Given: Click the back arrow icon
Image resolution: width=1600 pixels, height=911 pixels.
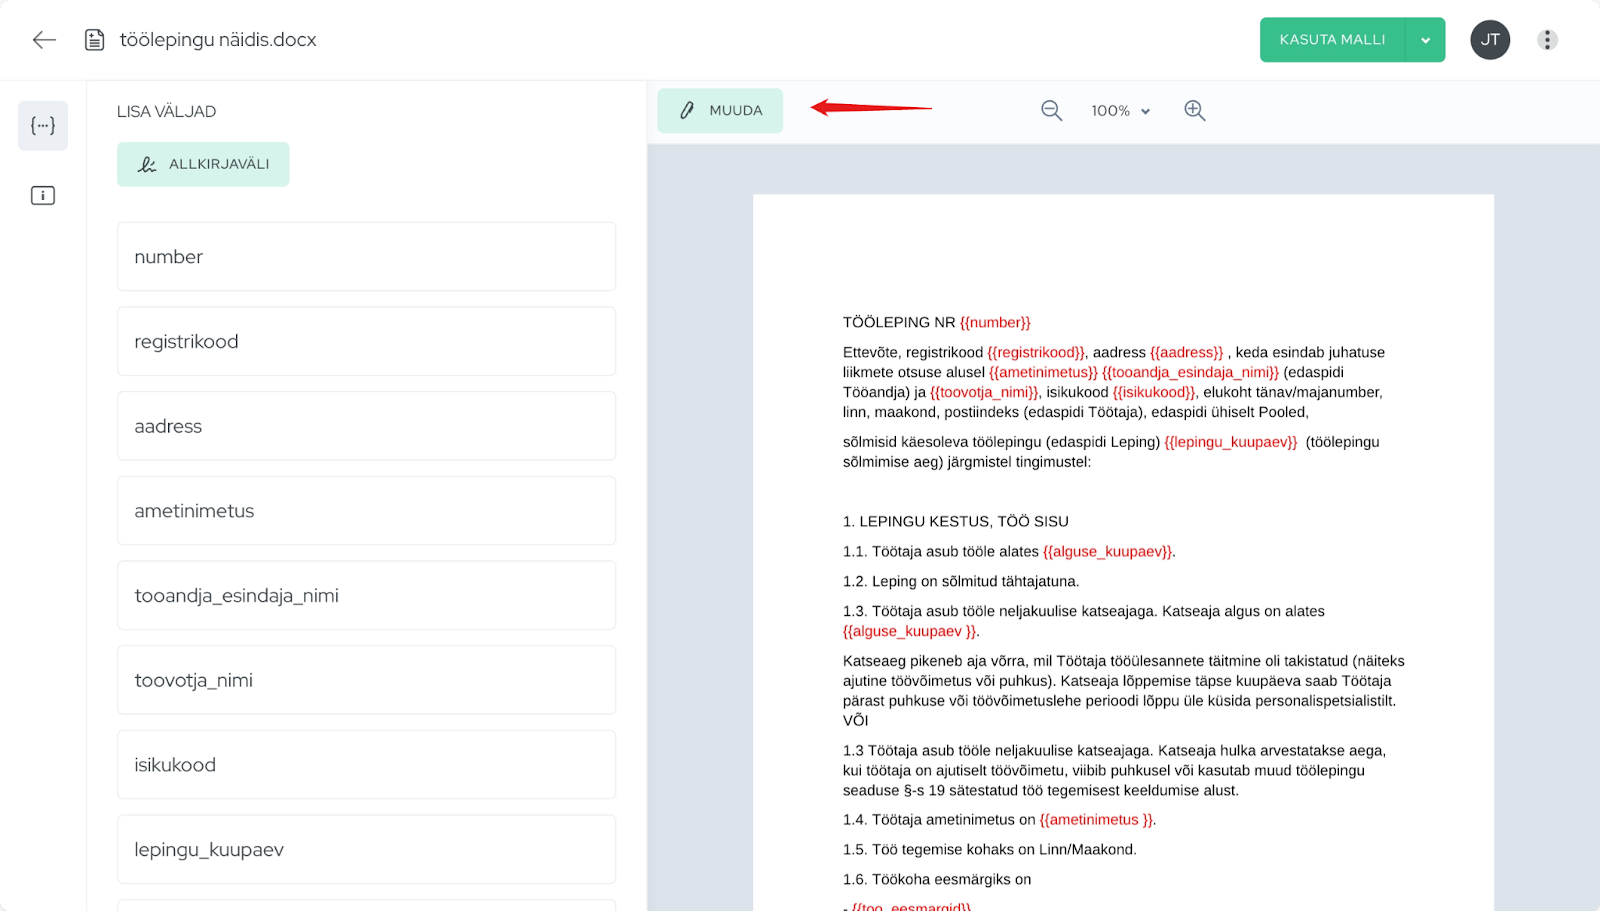Looking at the screenshot, I should [x=44, y=40].
